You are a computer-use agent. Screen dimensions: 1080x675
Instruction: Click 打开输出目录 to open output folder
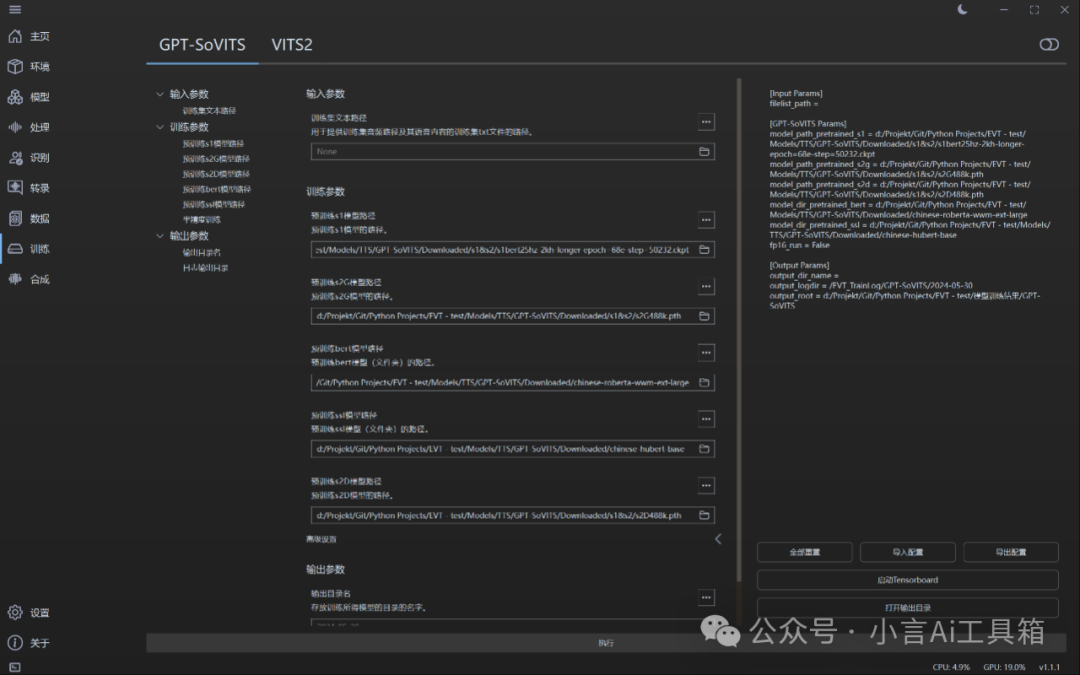908,608
